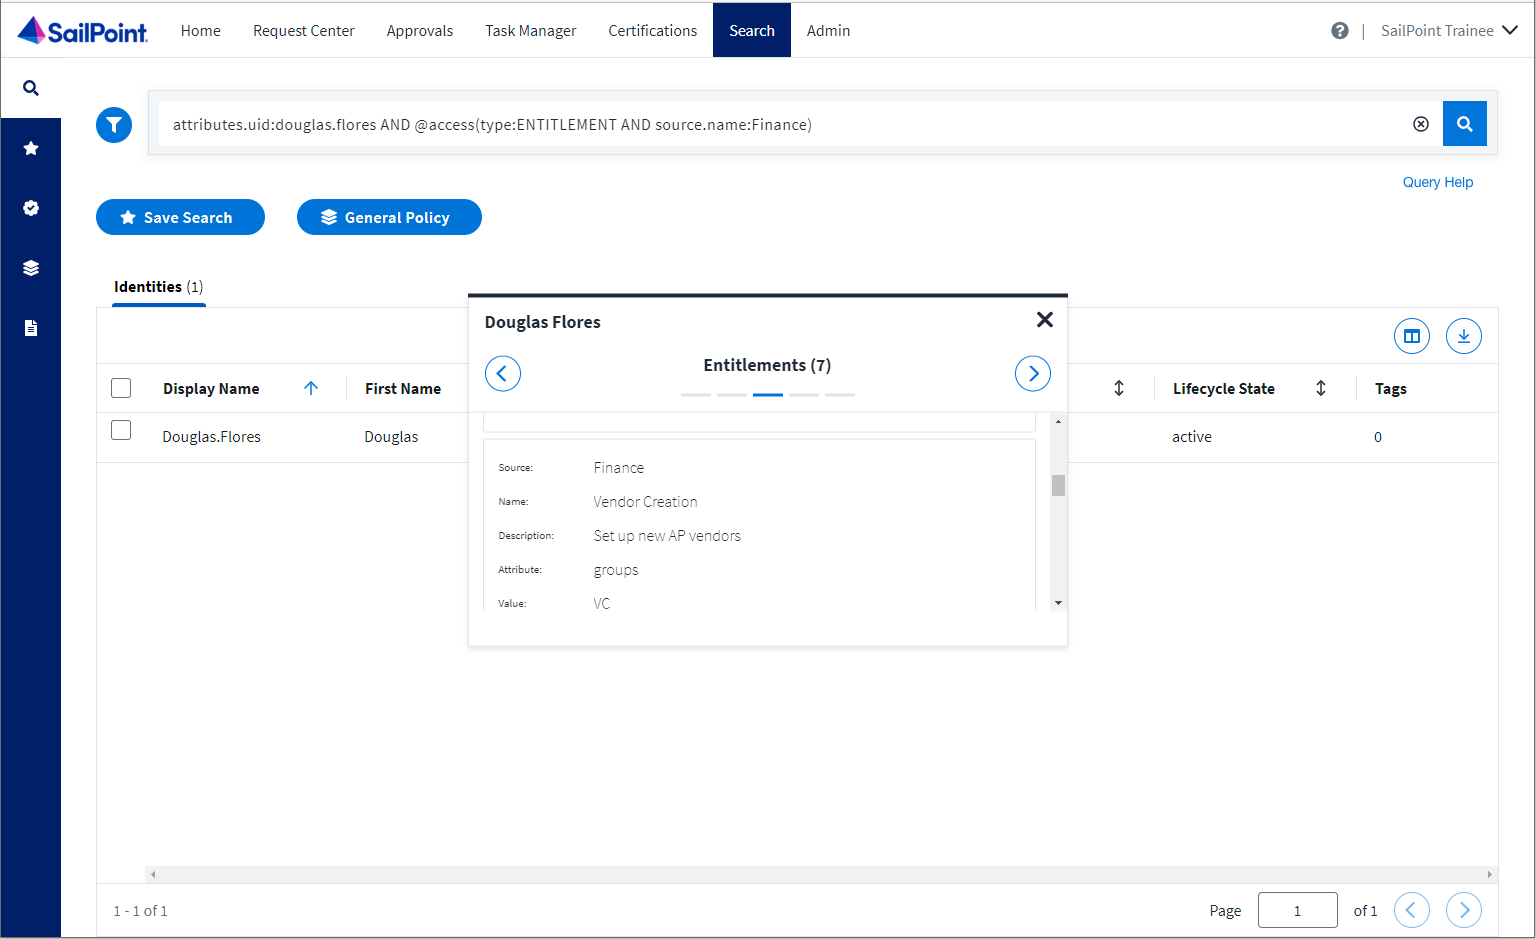Open the Query Help link
This screenshot has width=1536, height=939.
pos(1437,182)
